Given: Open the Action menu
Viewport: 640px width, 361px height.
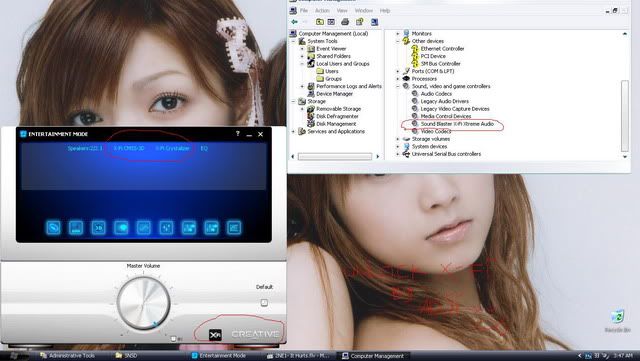Looking at the screenshot, I should click(322, 11).
